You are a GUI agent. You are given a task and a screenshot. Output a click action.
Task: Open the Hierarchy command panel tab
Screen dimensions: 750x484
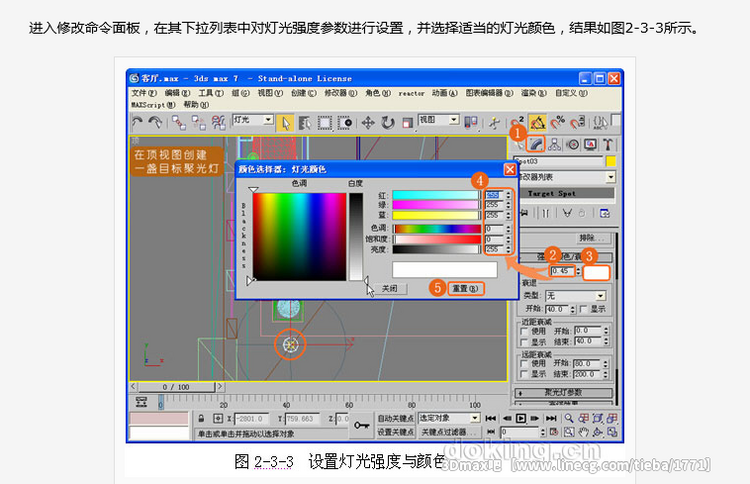coord(555,144)
